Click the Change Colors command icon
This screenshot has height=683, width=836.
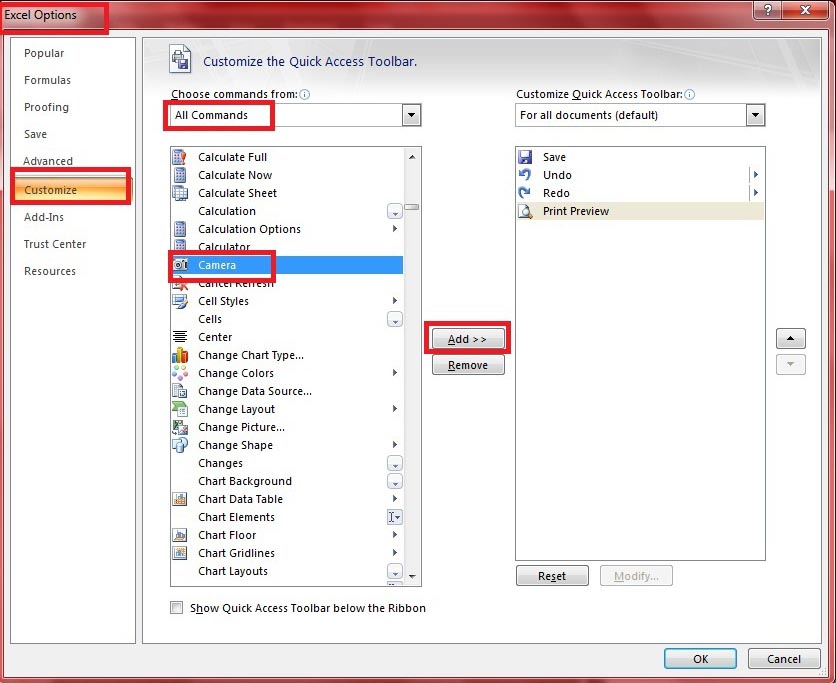click(x=180, y=373)
